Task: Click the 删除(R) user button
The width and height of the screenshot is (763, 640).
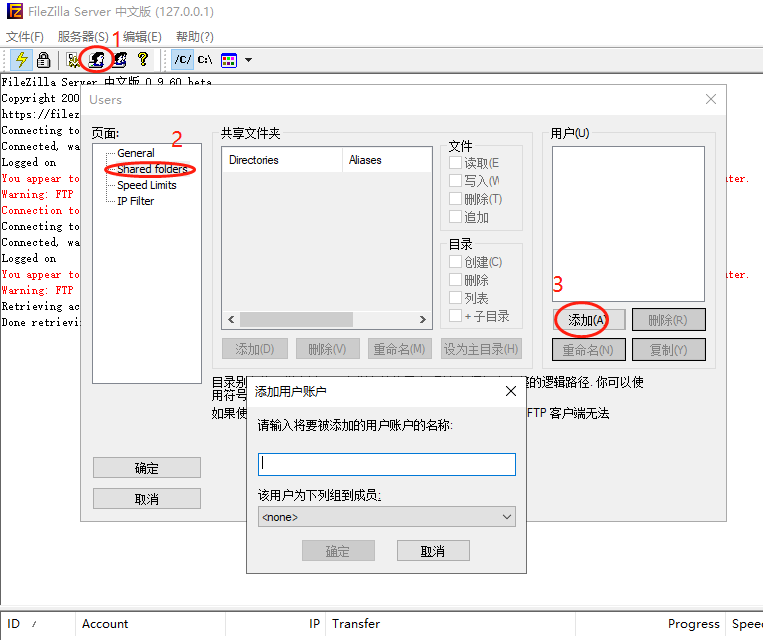Action: (669, 320)
